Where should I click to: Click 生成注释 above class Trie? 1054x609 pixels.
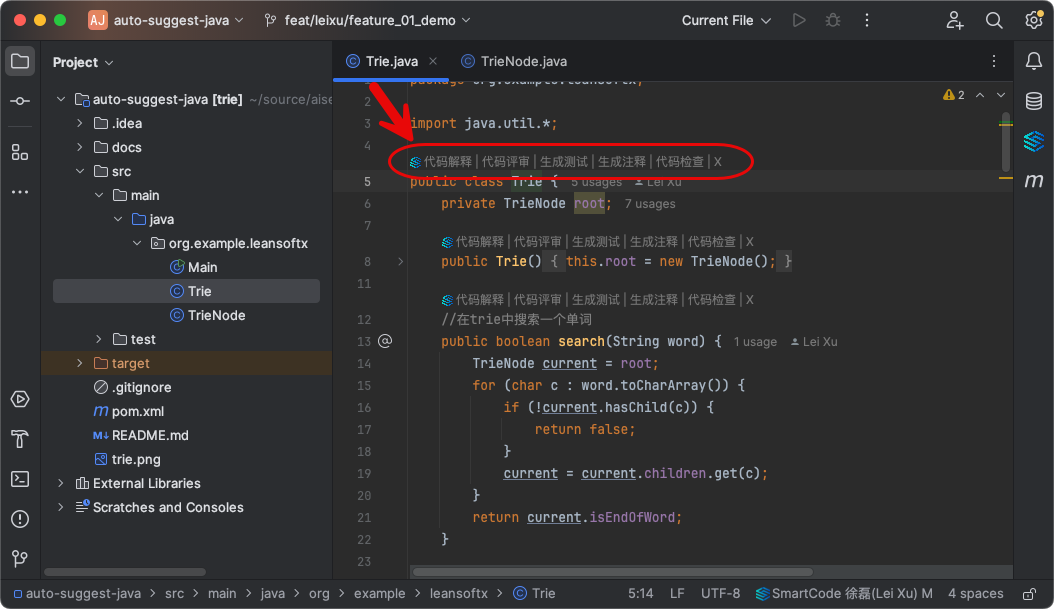622,161
